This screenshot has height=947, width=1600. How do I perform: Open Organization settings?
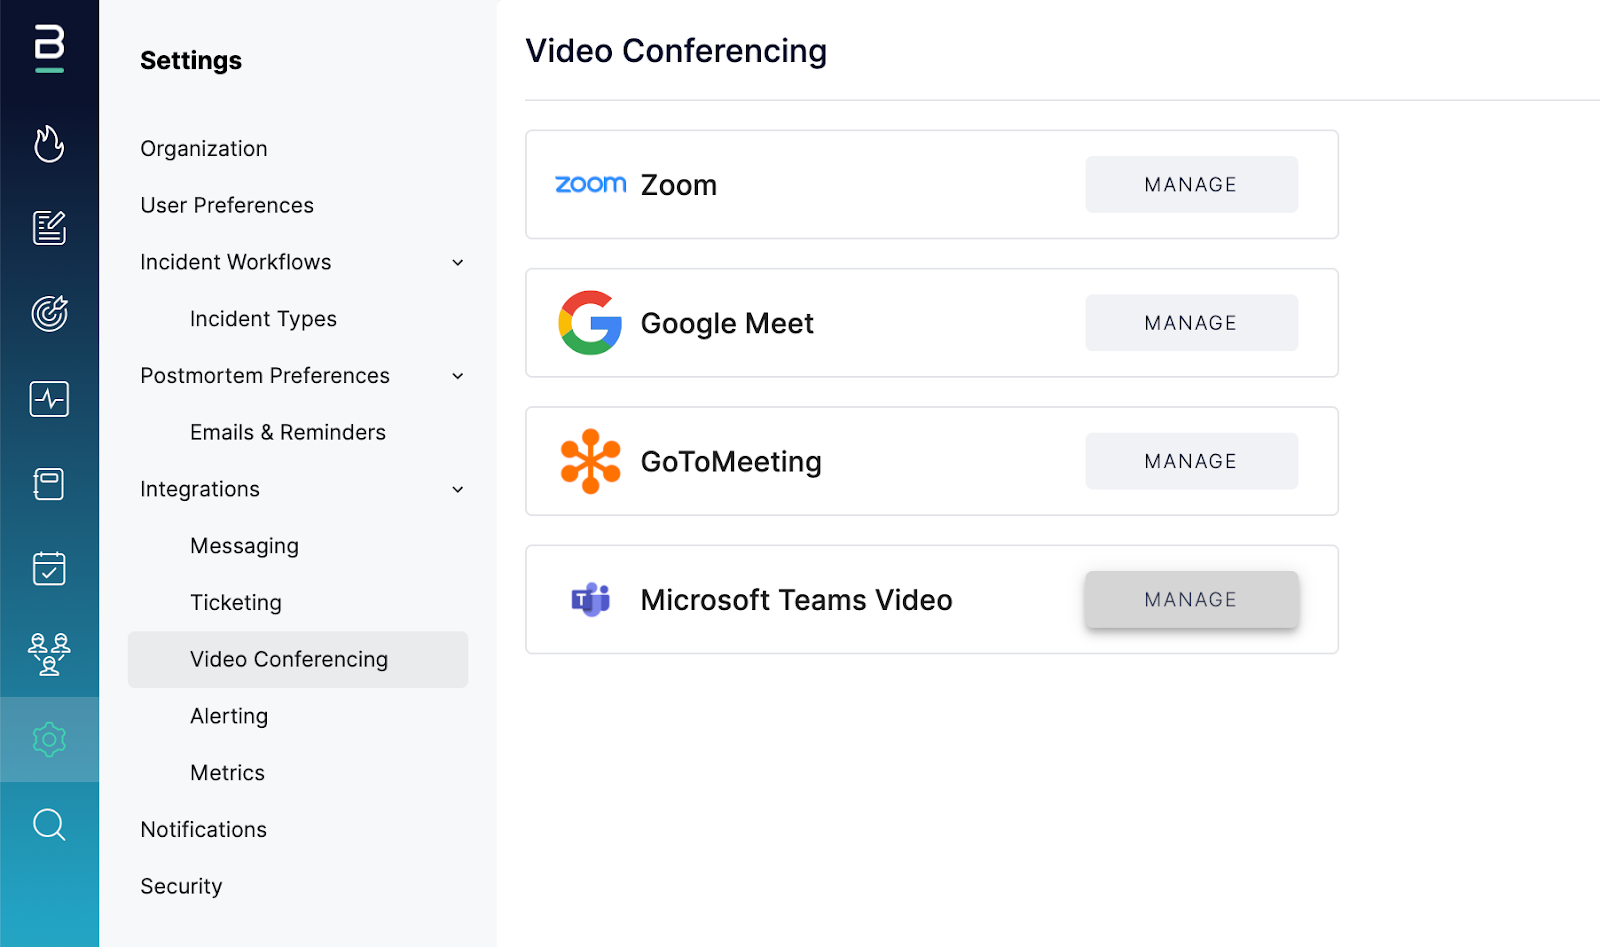point(204,148)
